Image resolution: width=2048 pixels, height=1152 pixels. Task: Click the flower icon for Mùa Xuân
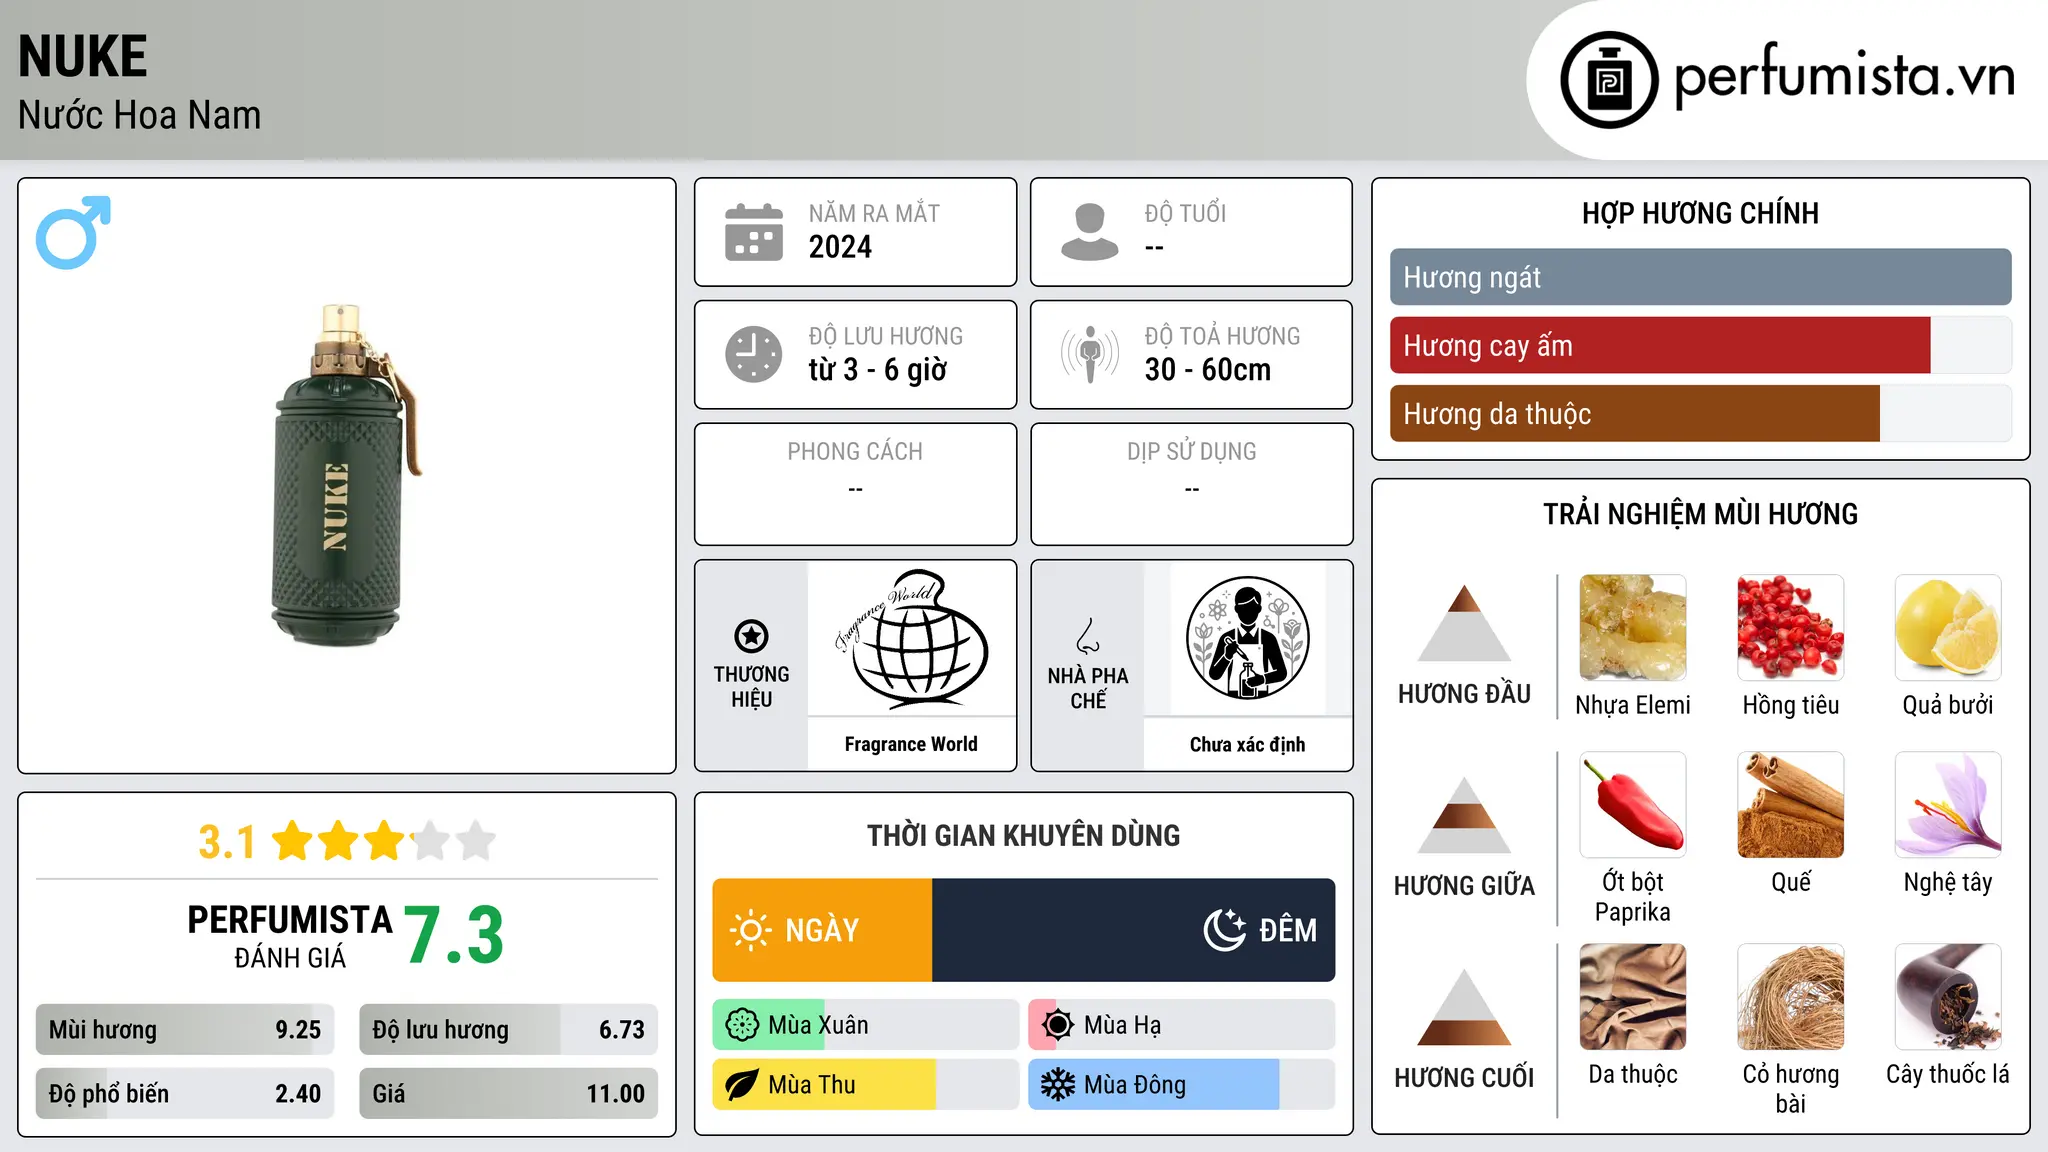[742, 1025]
